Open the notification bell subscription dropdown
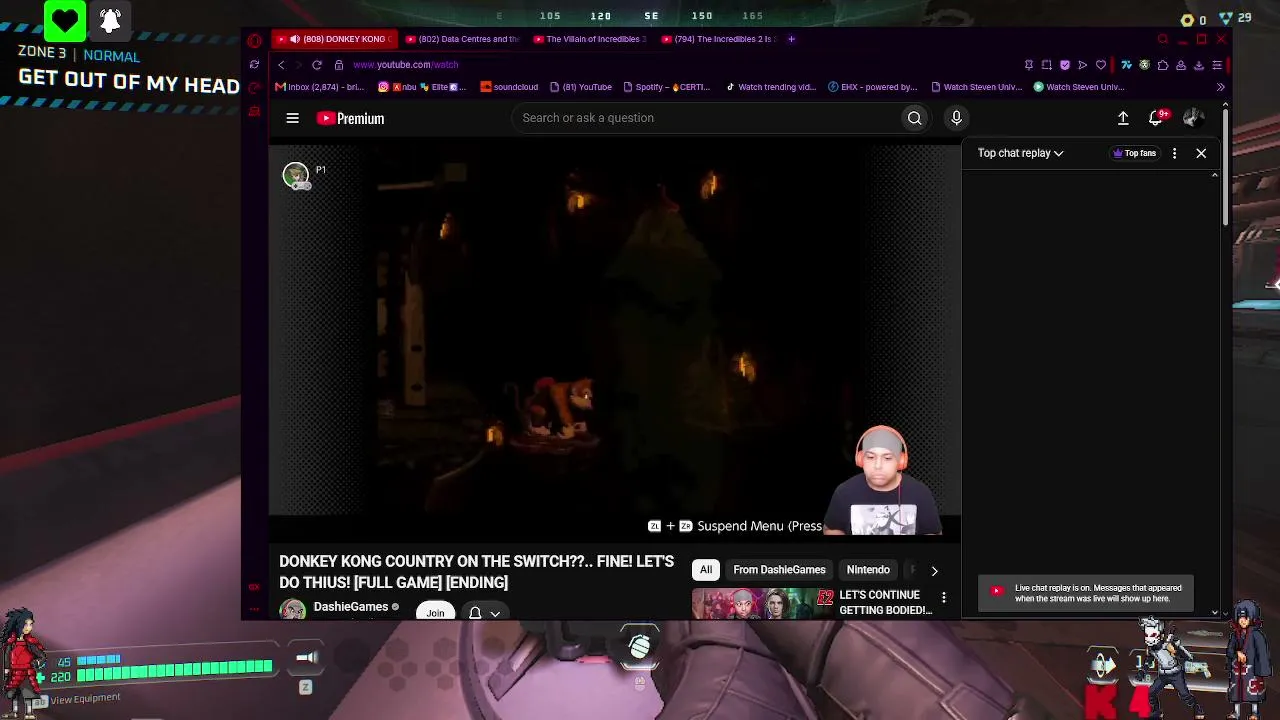Viewport: 1280px width, 720px height. click(484, 613)
